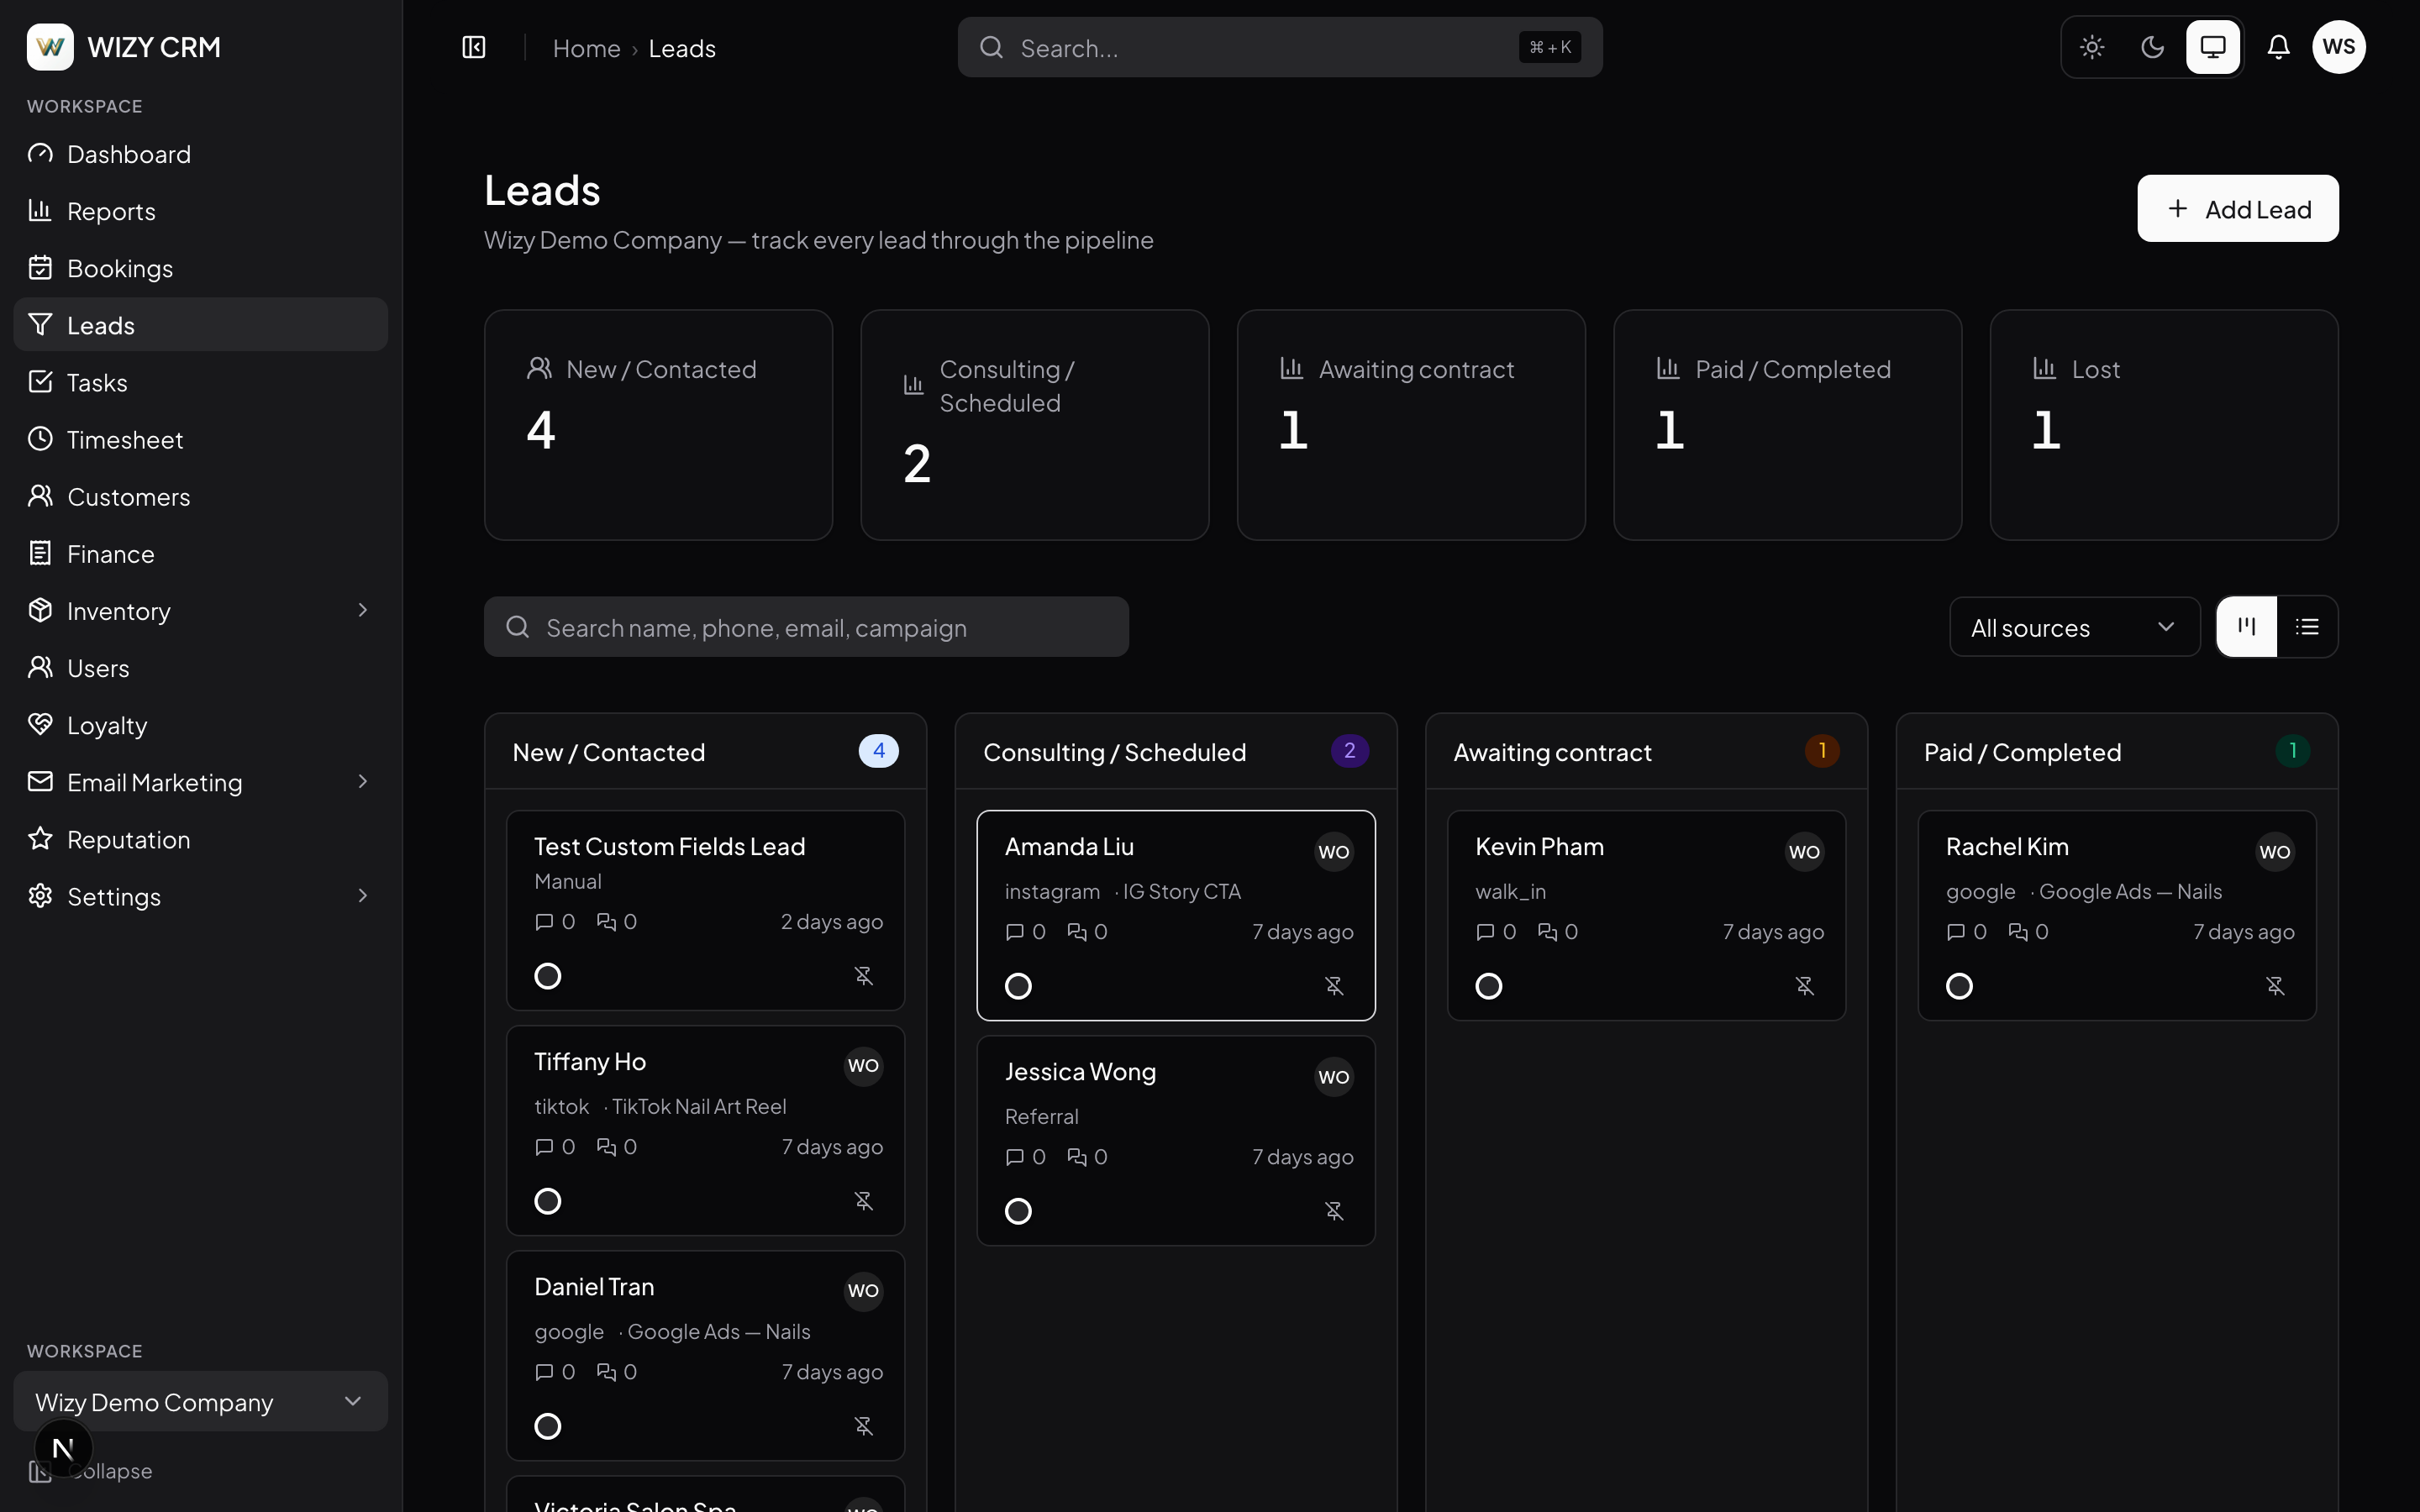
Task: Open Finance in sidebar
Action: (x=200, y=553)
